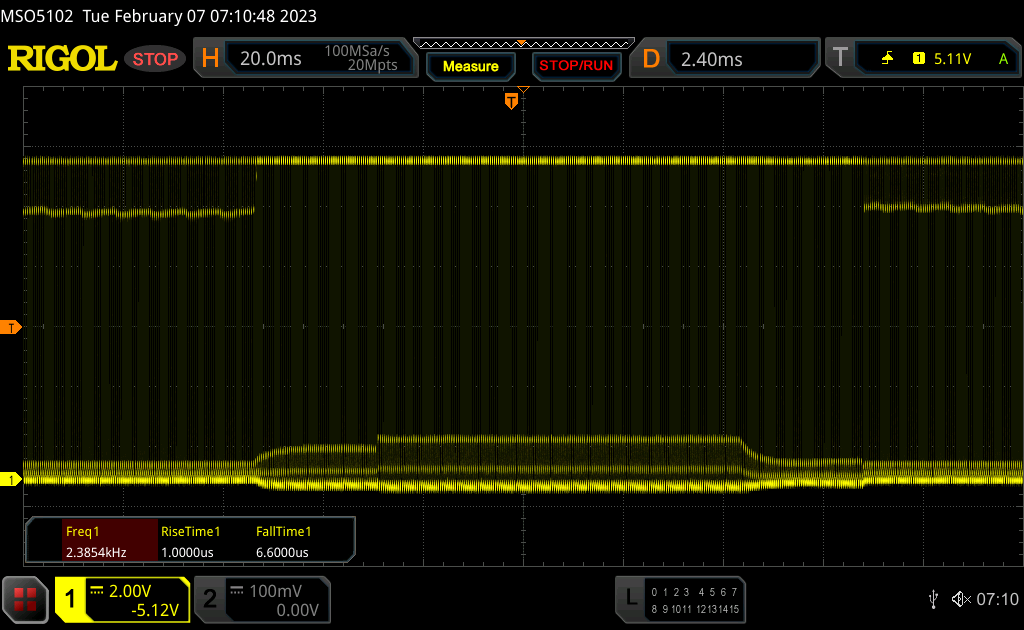This screenshot has height=630, width=1024.
Task: Click the channel 1 DC coupling icon
Action: pyautogui.click(x=97, y=591)
